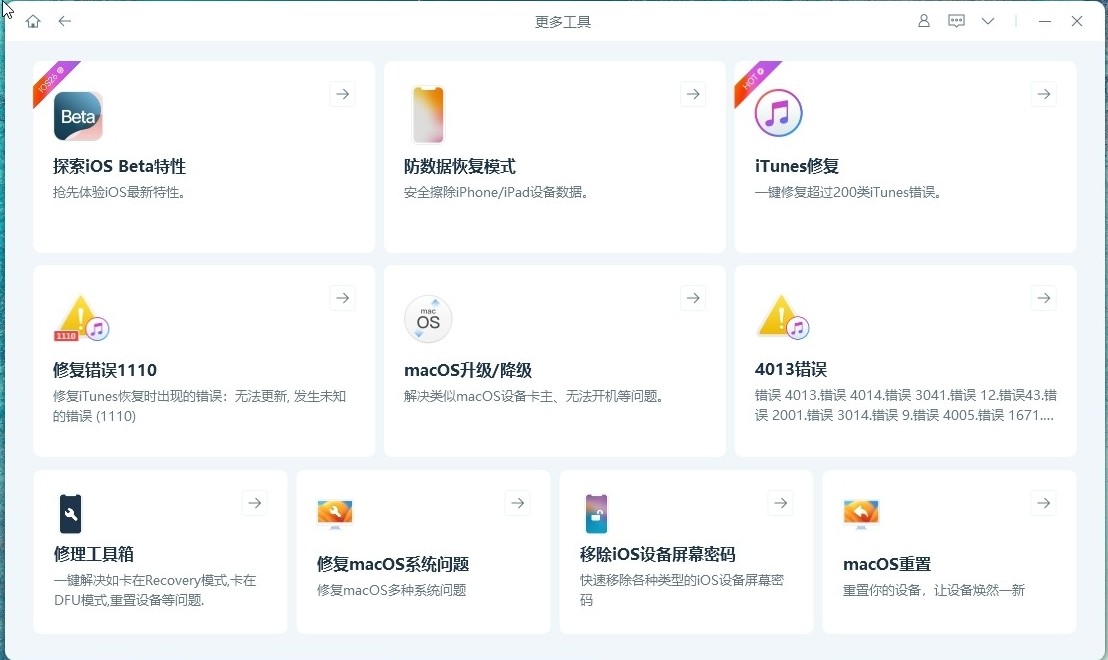Viewport: 1108px width, 660px height.
Task: Click description 重置你的设备，让设备焕然一新
Action: pyautogui.click(x=933, y=590)
